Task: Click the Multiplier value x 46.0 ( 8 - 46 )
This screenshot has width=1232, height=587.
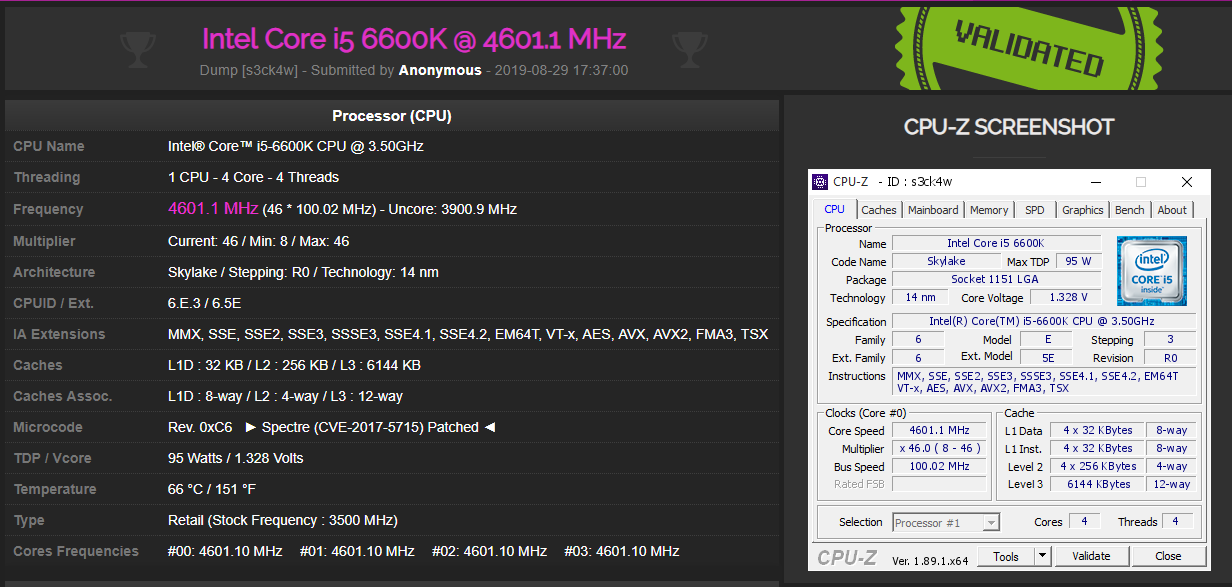Action: tap(938, 449)
